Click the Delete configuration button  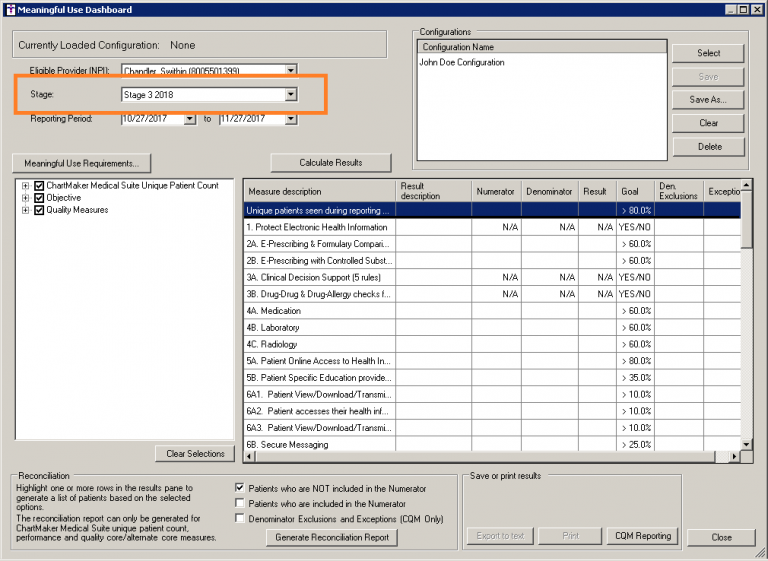708,146
